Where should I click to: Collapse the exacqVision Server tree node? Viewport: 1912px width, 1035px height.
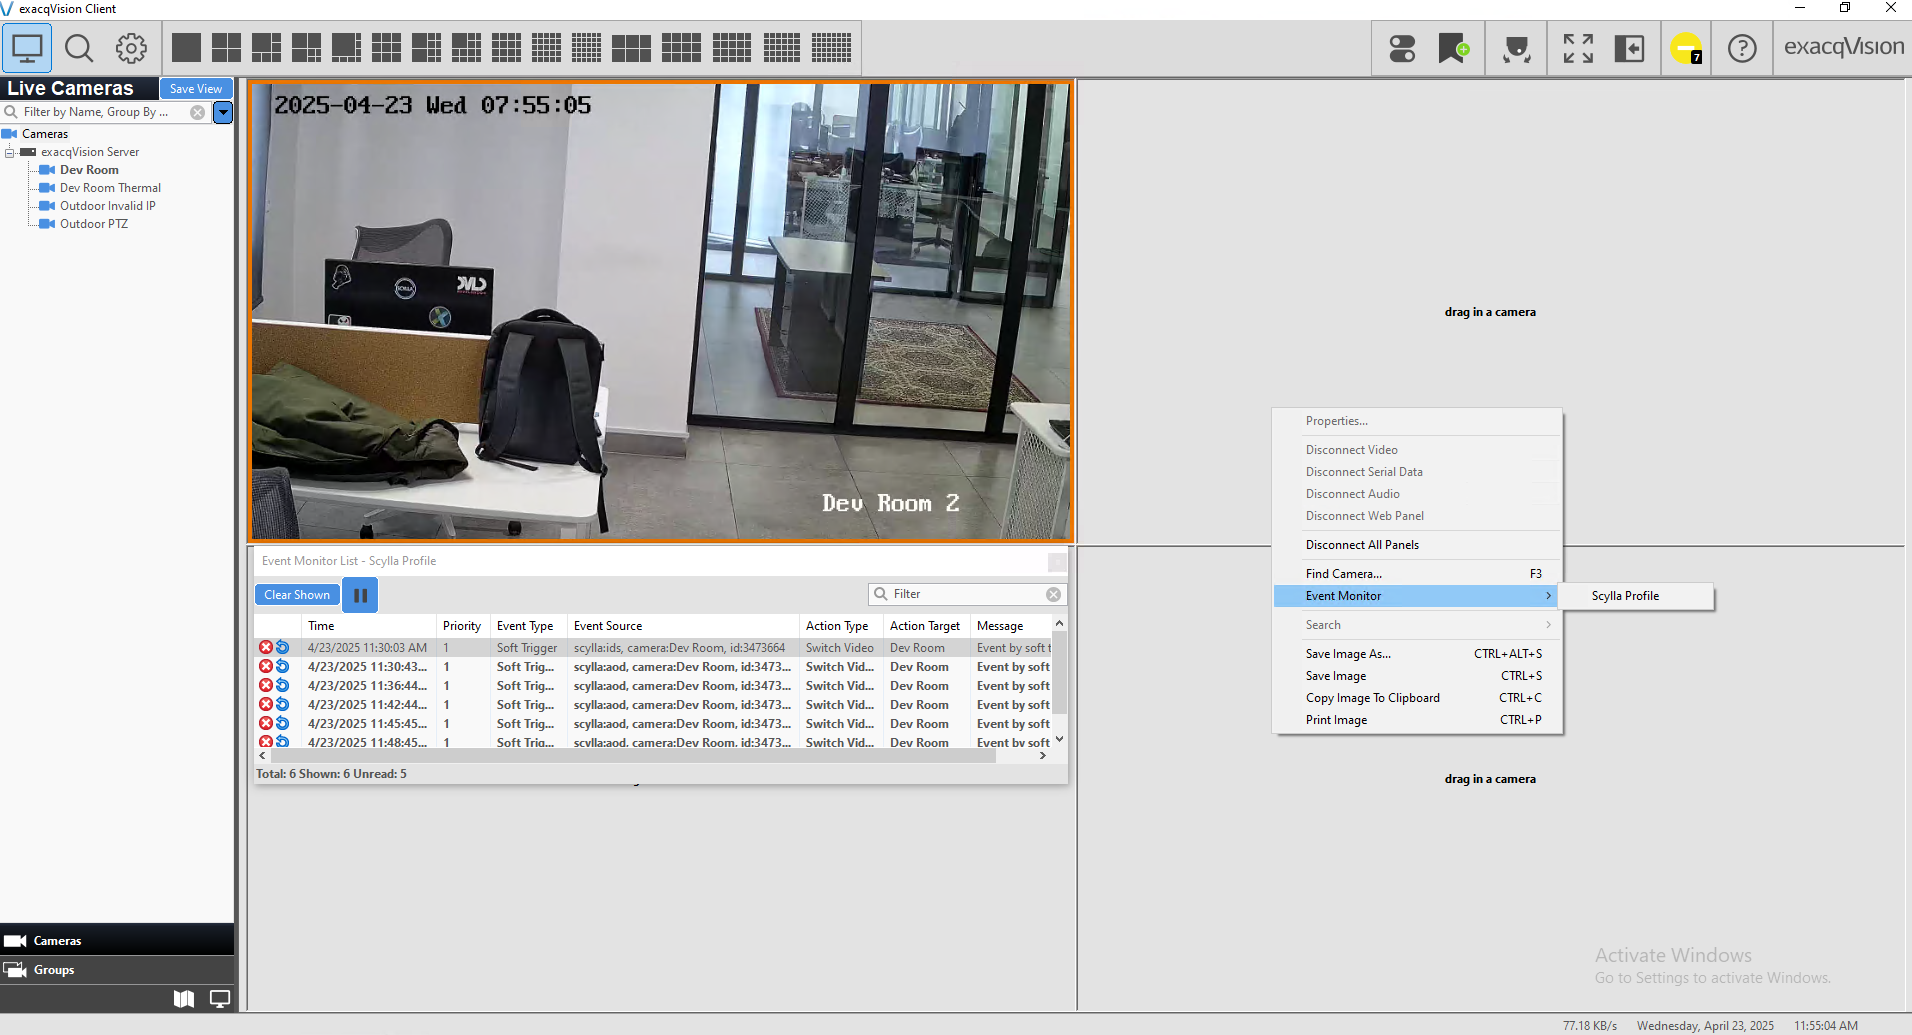coord(10,152)
